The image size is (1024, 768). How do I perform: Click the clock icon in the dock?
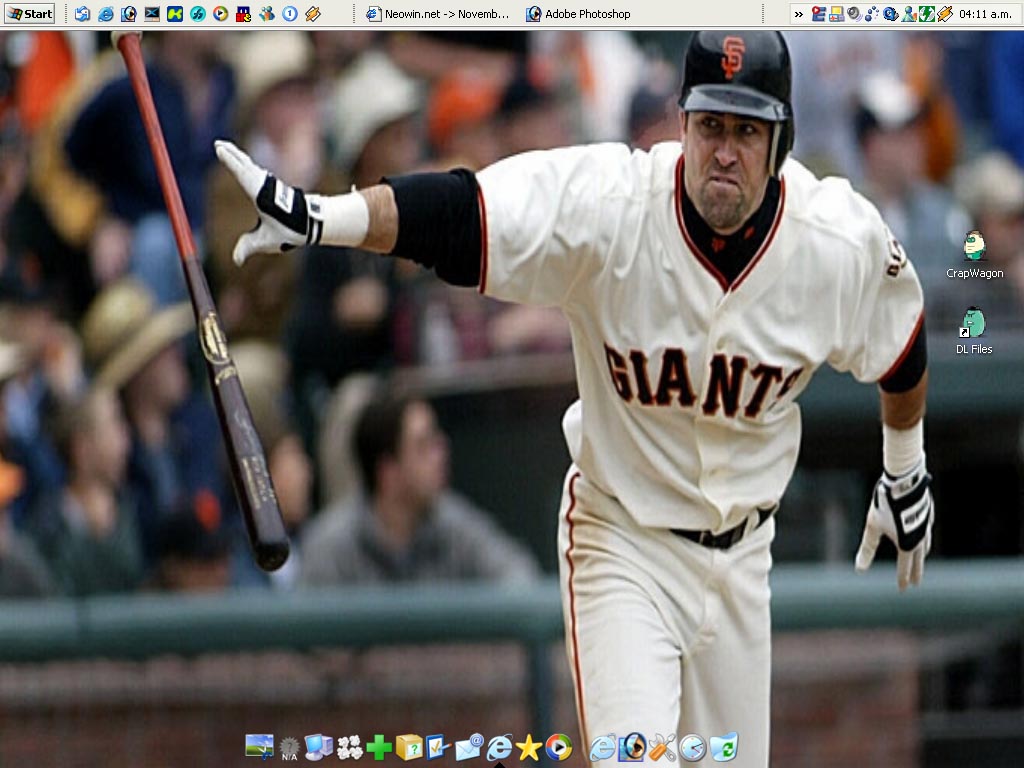tap(693, 747)
